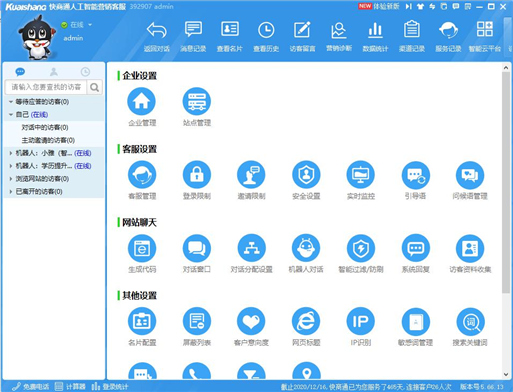Open 营销诊断 marketing diagnosis
Screen dimensions: 513x392
tap(339, 37)
